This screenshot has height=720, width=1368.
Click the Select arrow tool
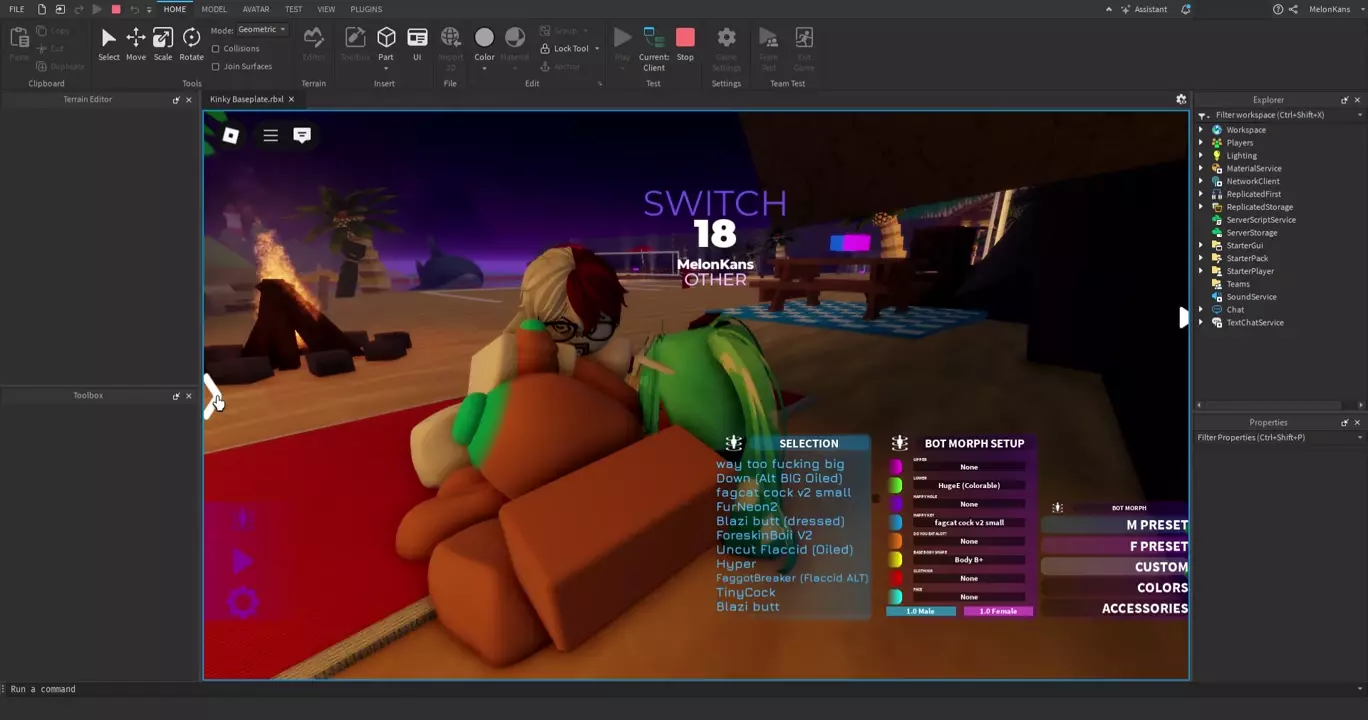(108, 44)
